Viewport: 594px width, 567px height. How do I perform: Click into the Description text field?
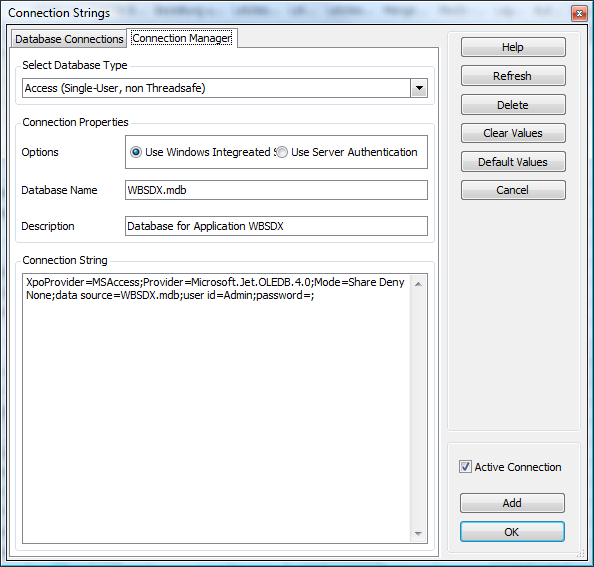[x=276, y=226]
